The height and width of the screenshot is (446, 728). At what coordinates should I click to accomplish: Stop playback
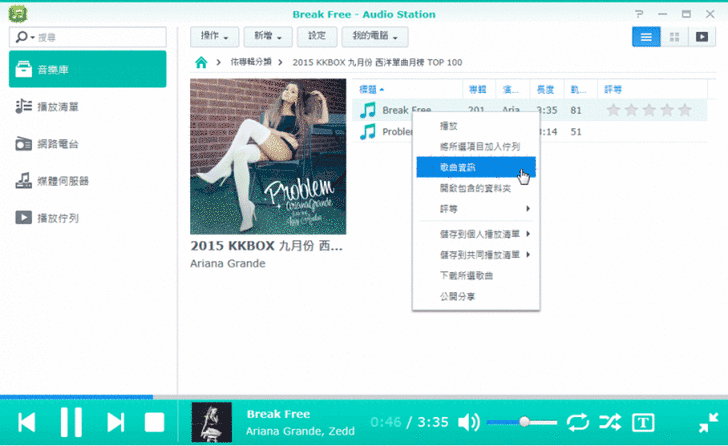click(154, 422)
